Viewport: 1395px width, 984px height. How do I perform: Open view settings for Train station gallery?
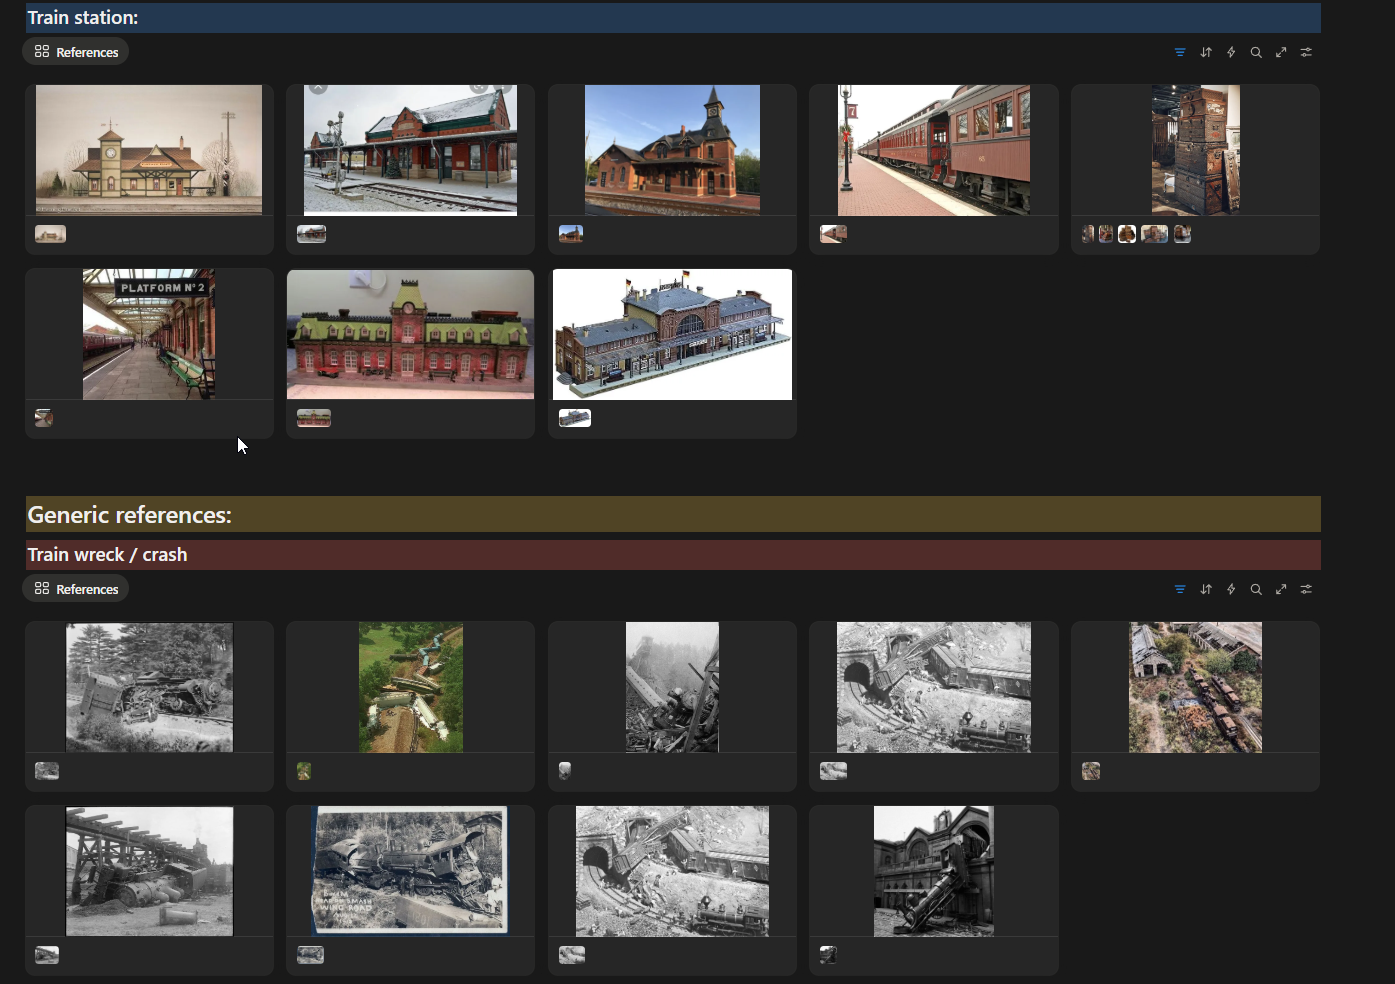(x=1306, y=52)
